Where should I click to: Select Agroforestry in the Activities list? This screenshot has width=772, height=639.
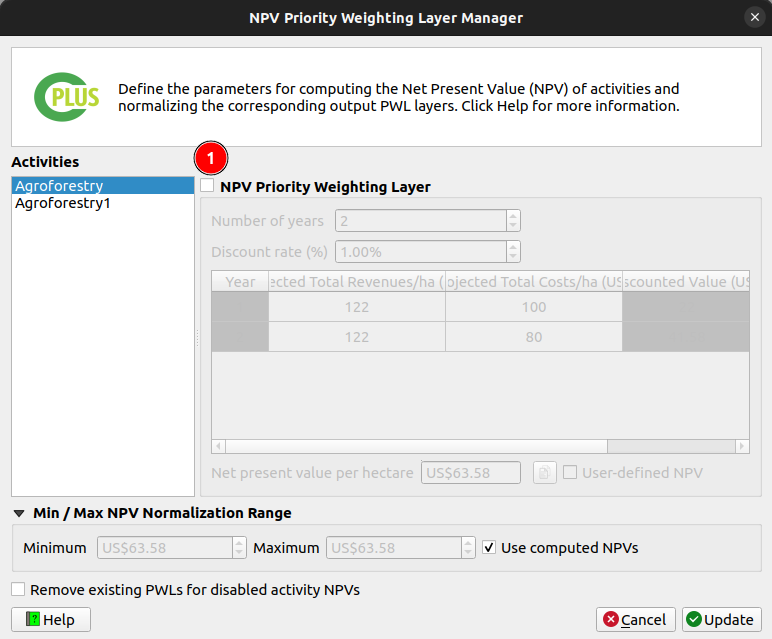(x=102, y=186)
